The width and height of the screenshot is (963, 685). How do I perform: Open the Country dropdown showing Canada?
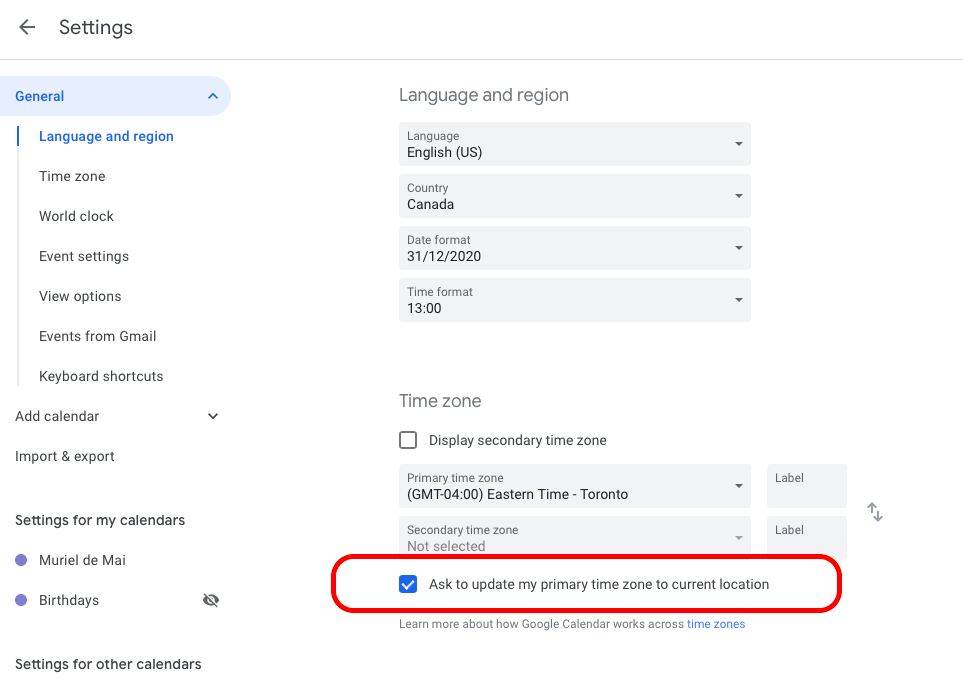(574, 196)
